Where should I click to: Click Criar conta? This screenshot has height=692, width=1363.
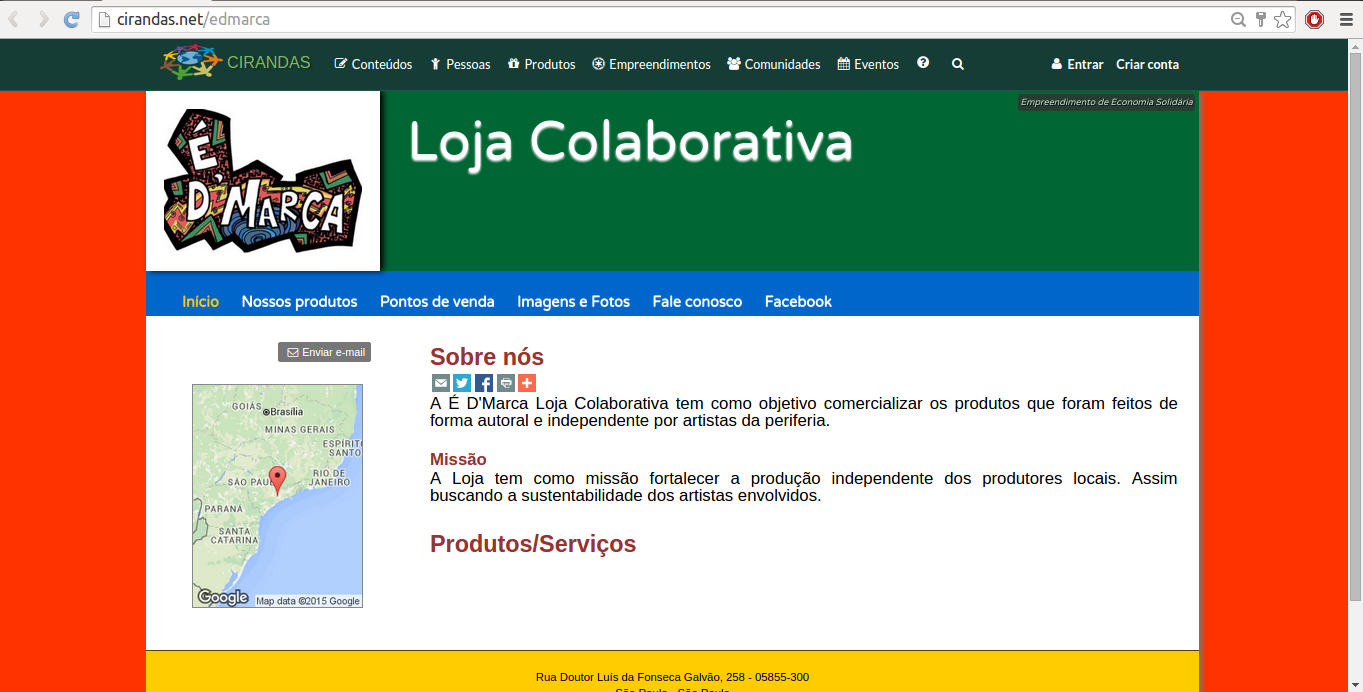[x=1147, y=64]
